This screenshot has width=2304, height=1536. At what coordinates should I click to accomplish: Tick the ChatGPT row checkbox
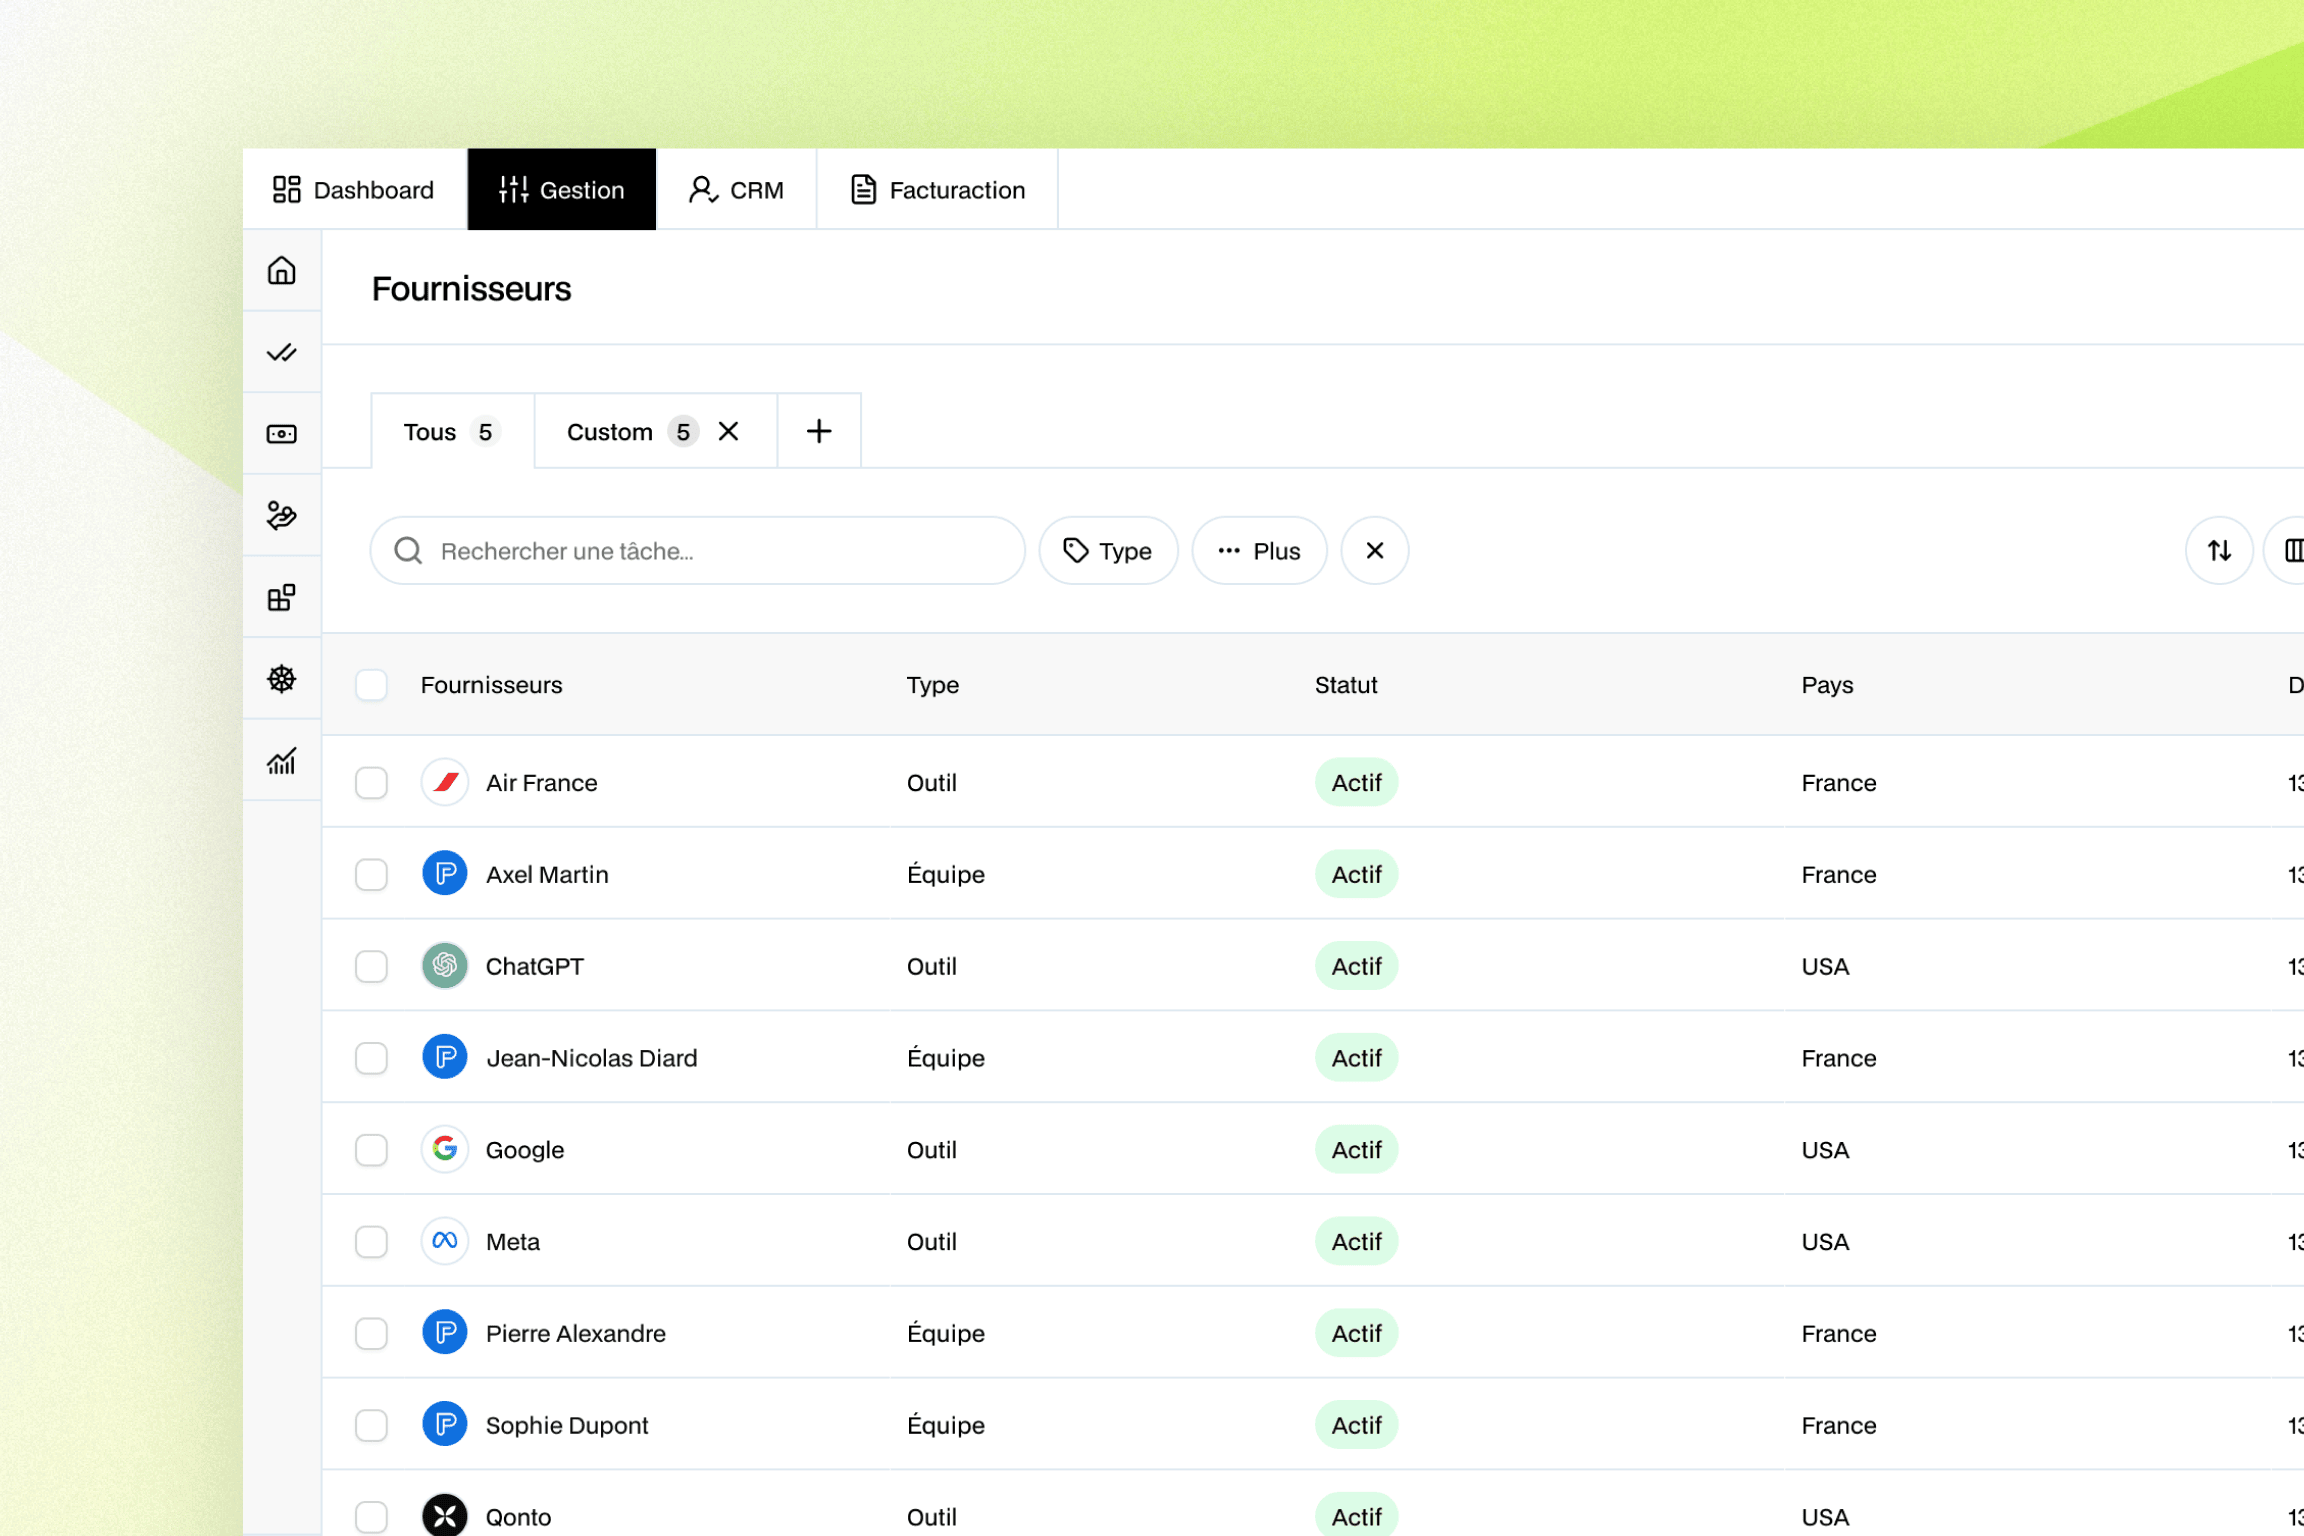371,967
